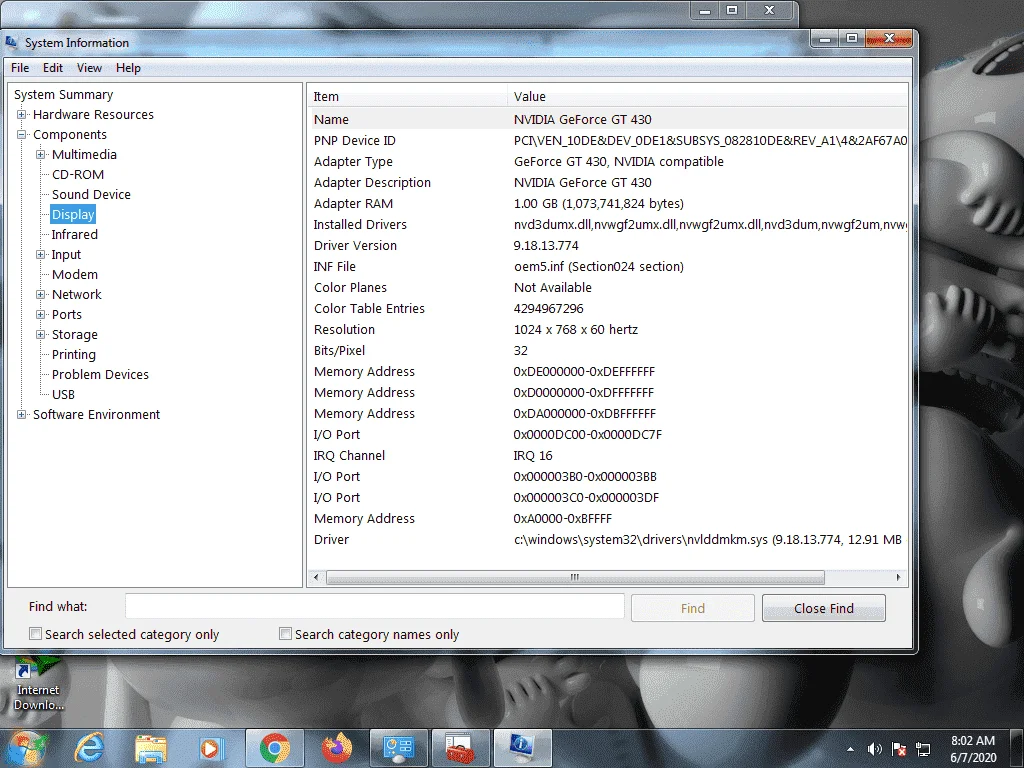Show hidden tray icons arrow
1024x768 pixels.
pos(850,749)
